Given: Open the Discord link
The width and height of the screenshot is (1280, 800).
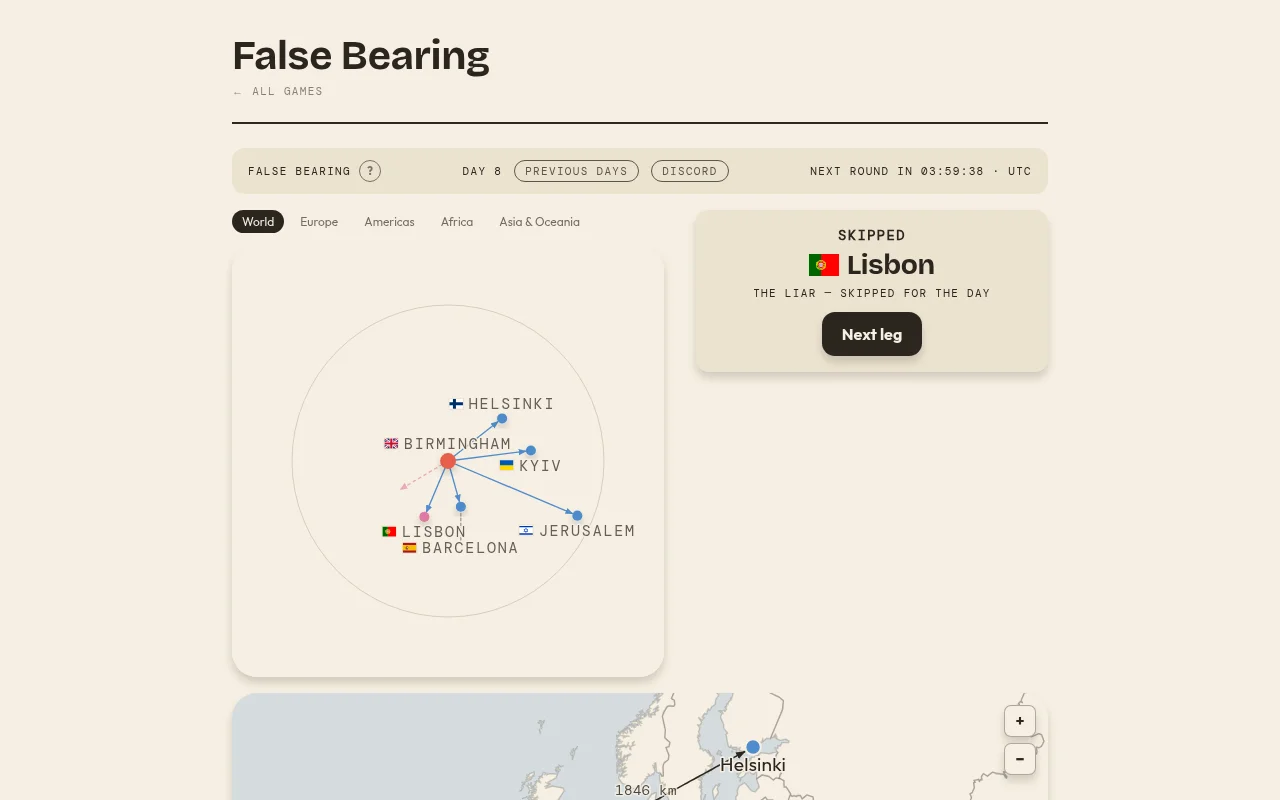Looking at the screenshot, I should pos(690,171).
